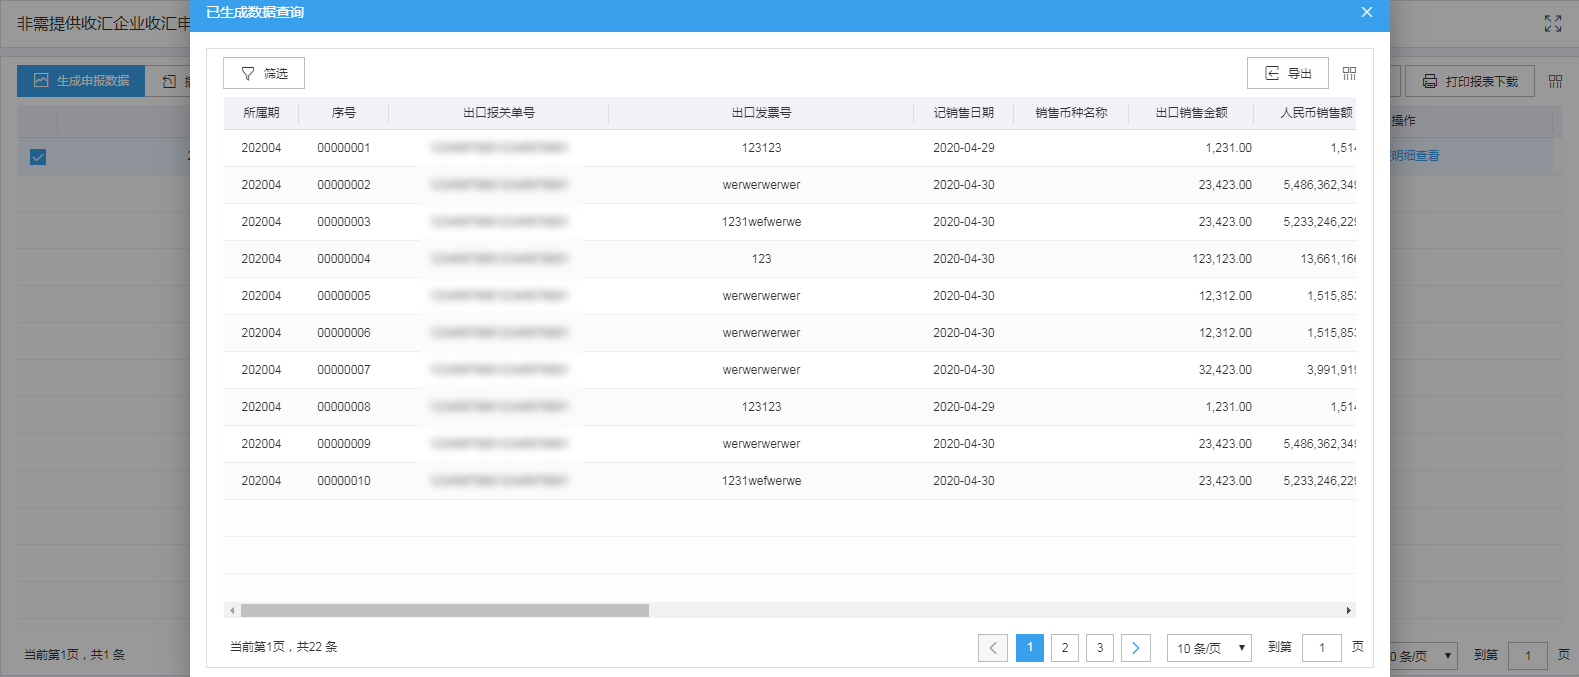Open background window page size dropdown

coord(1423,656)
